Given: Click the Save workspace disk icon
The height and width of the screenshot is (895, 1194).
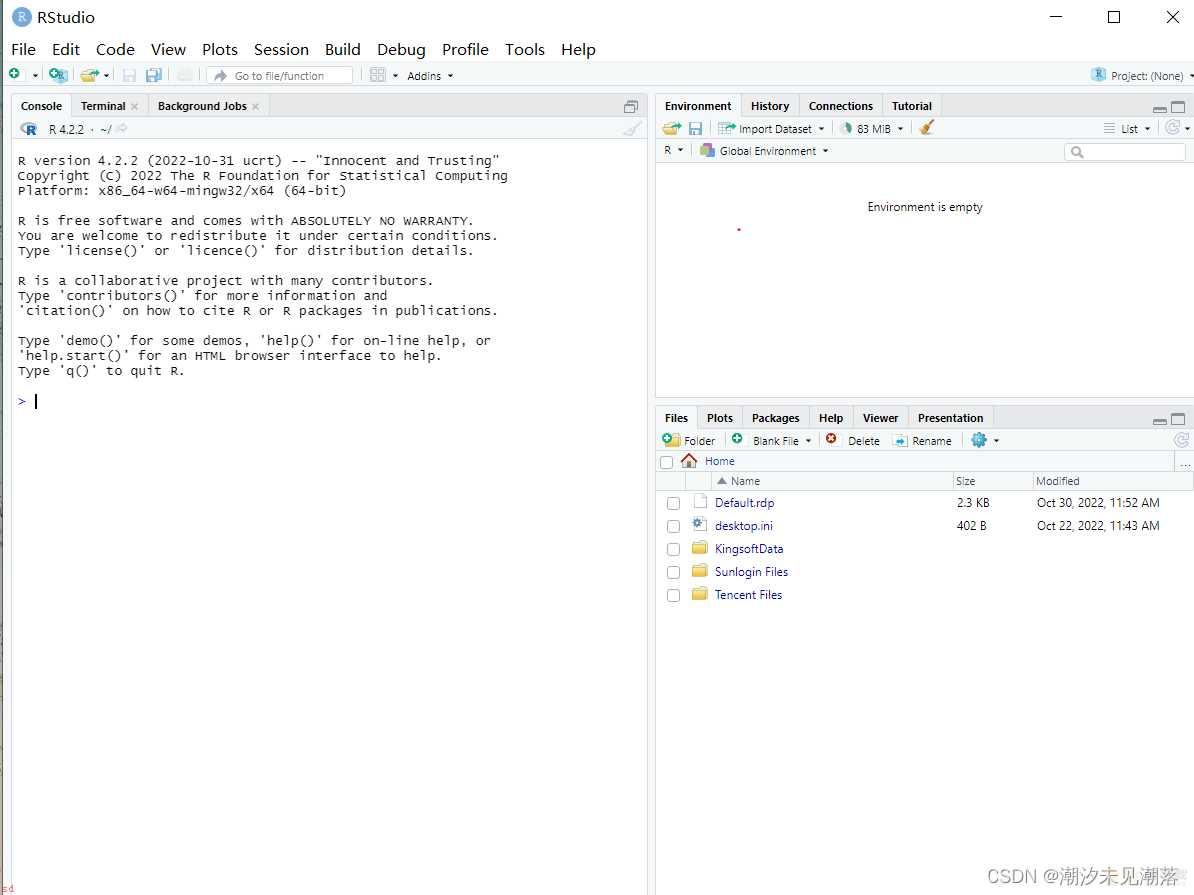Looking at the screenshot, I should click(x=695, y=129).
